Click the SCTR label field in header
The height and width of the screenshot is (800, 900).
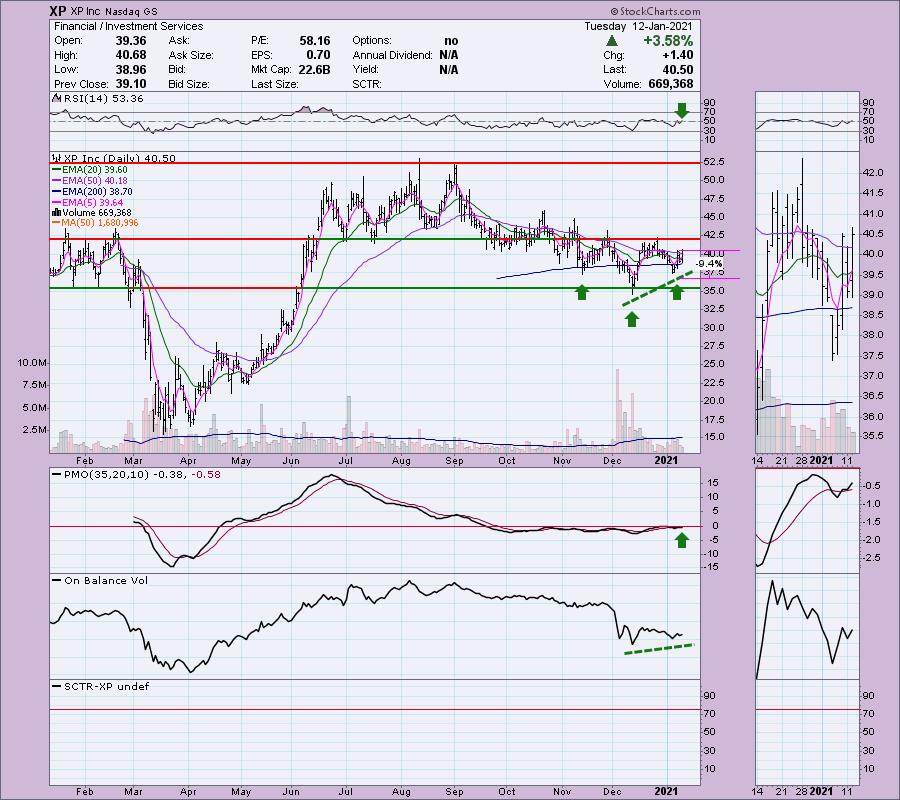point(366,84)
